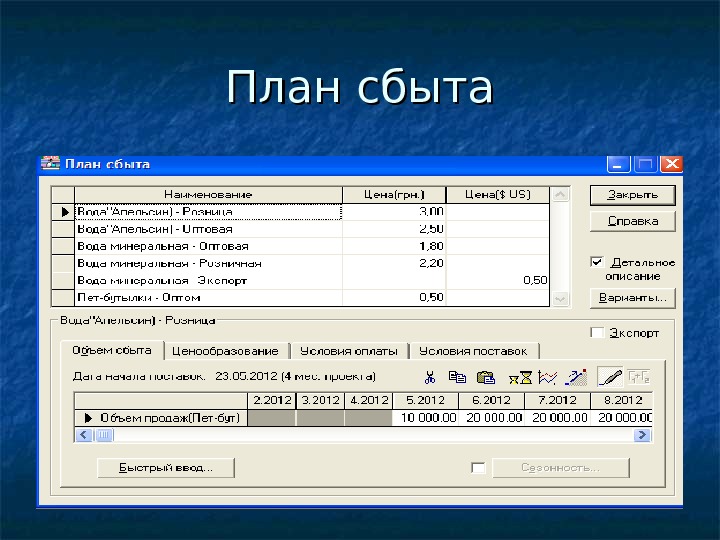
Task: Click the Цена(грн.) column header
Action: pos(394,195)
